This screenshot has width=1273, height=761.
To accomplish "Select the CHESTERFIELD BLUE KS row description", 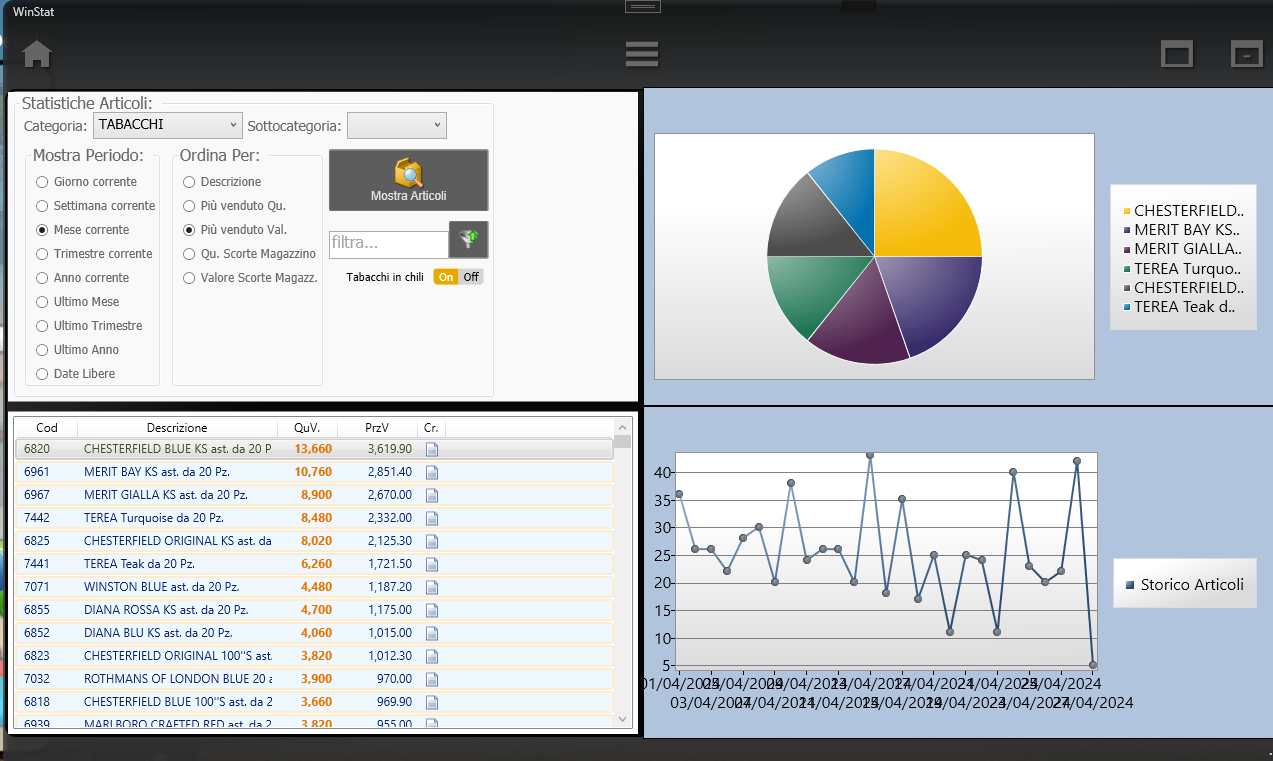I will 177,449.
